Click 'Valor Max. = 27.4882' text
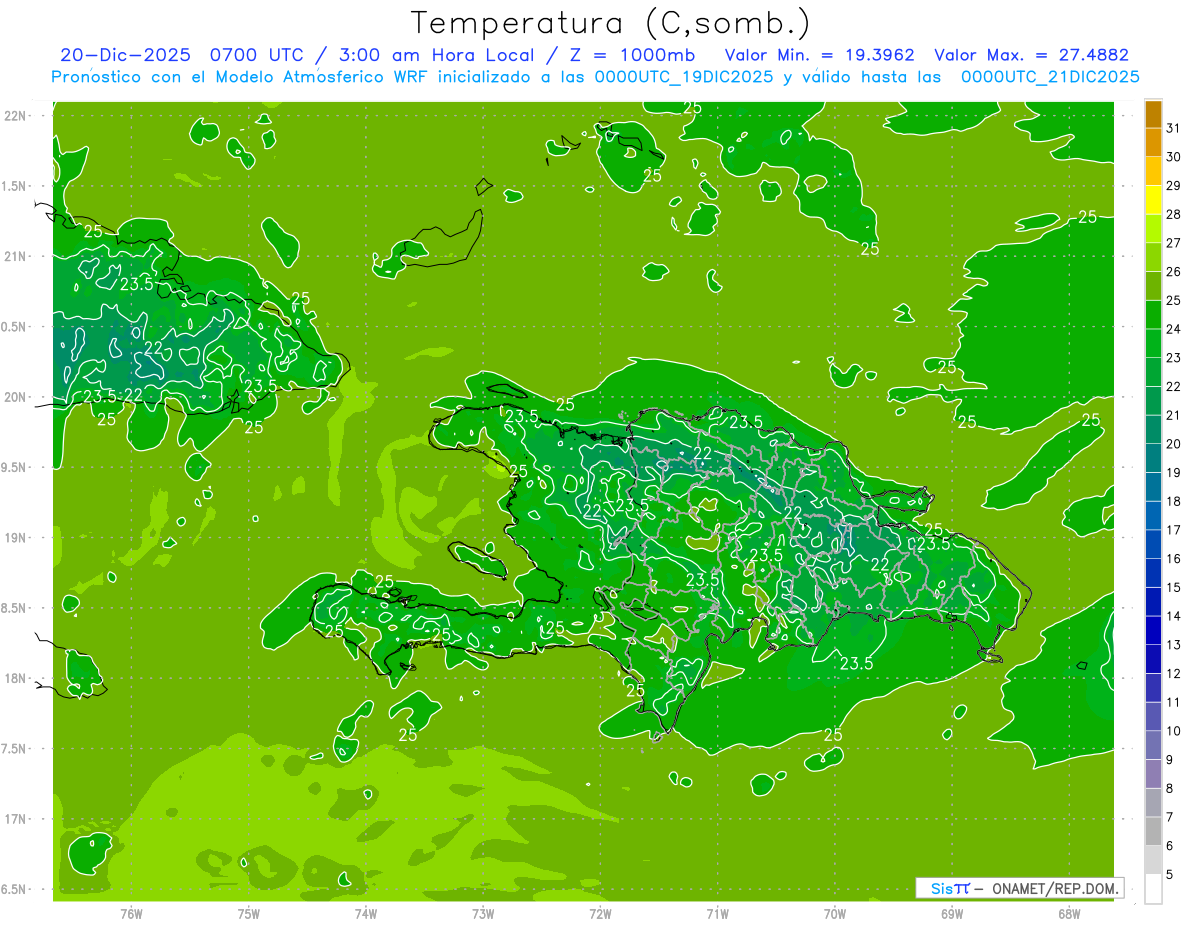 [x=1031, y=55]
